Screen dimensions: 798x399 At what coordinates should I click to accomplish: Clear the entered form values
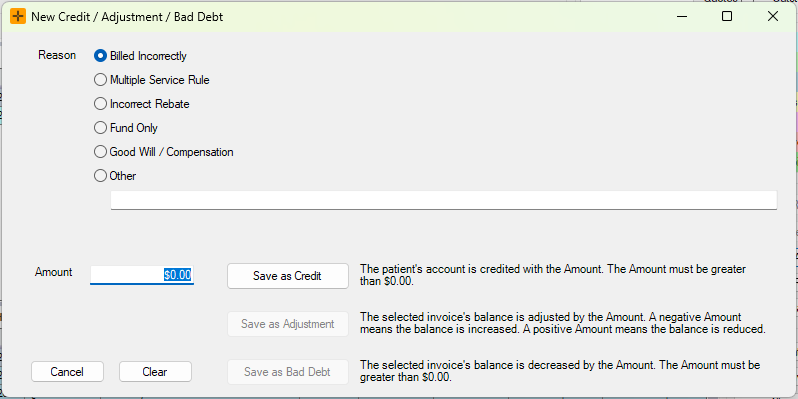tap(155, 372)
